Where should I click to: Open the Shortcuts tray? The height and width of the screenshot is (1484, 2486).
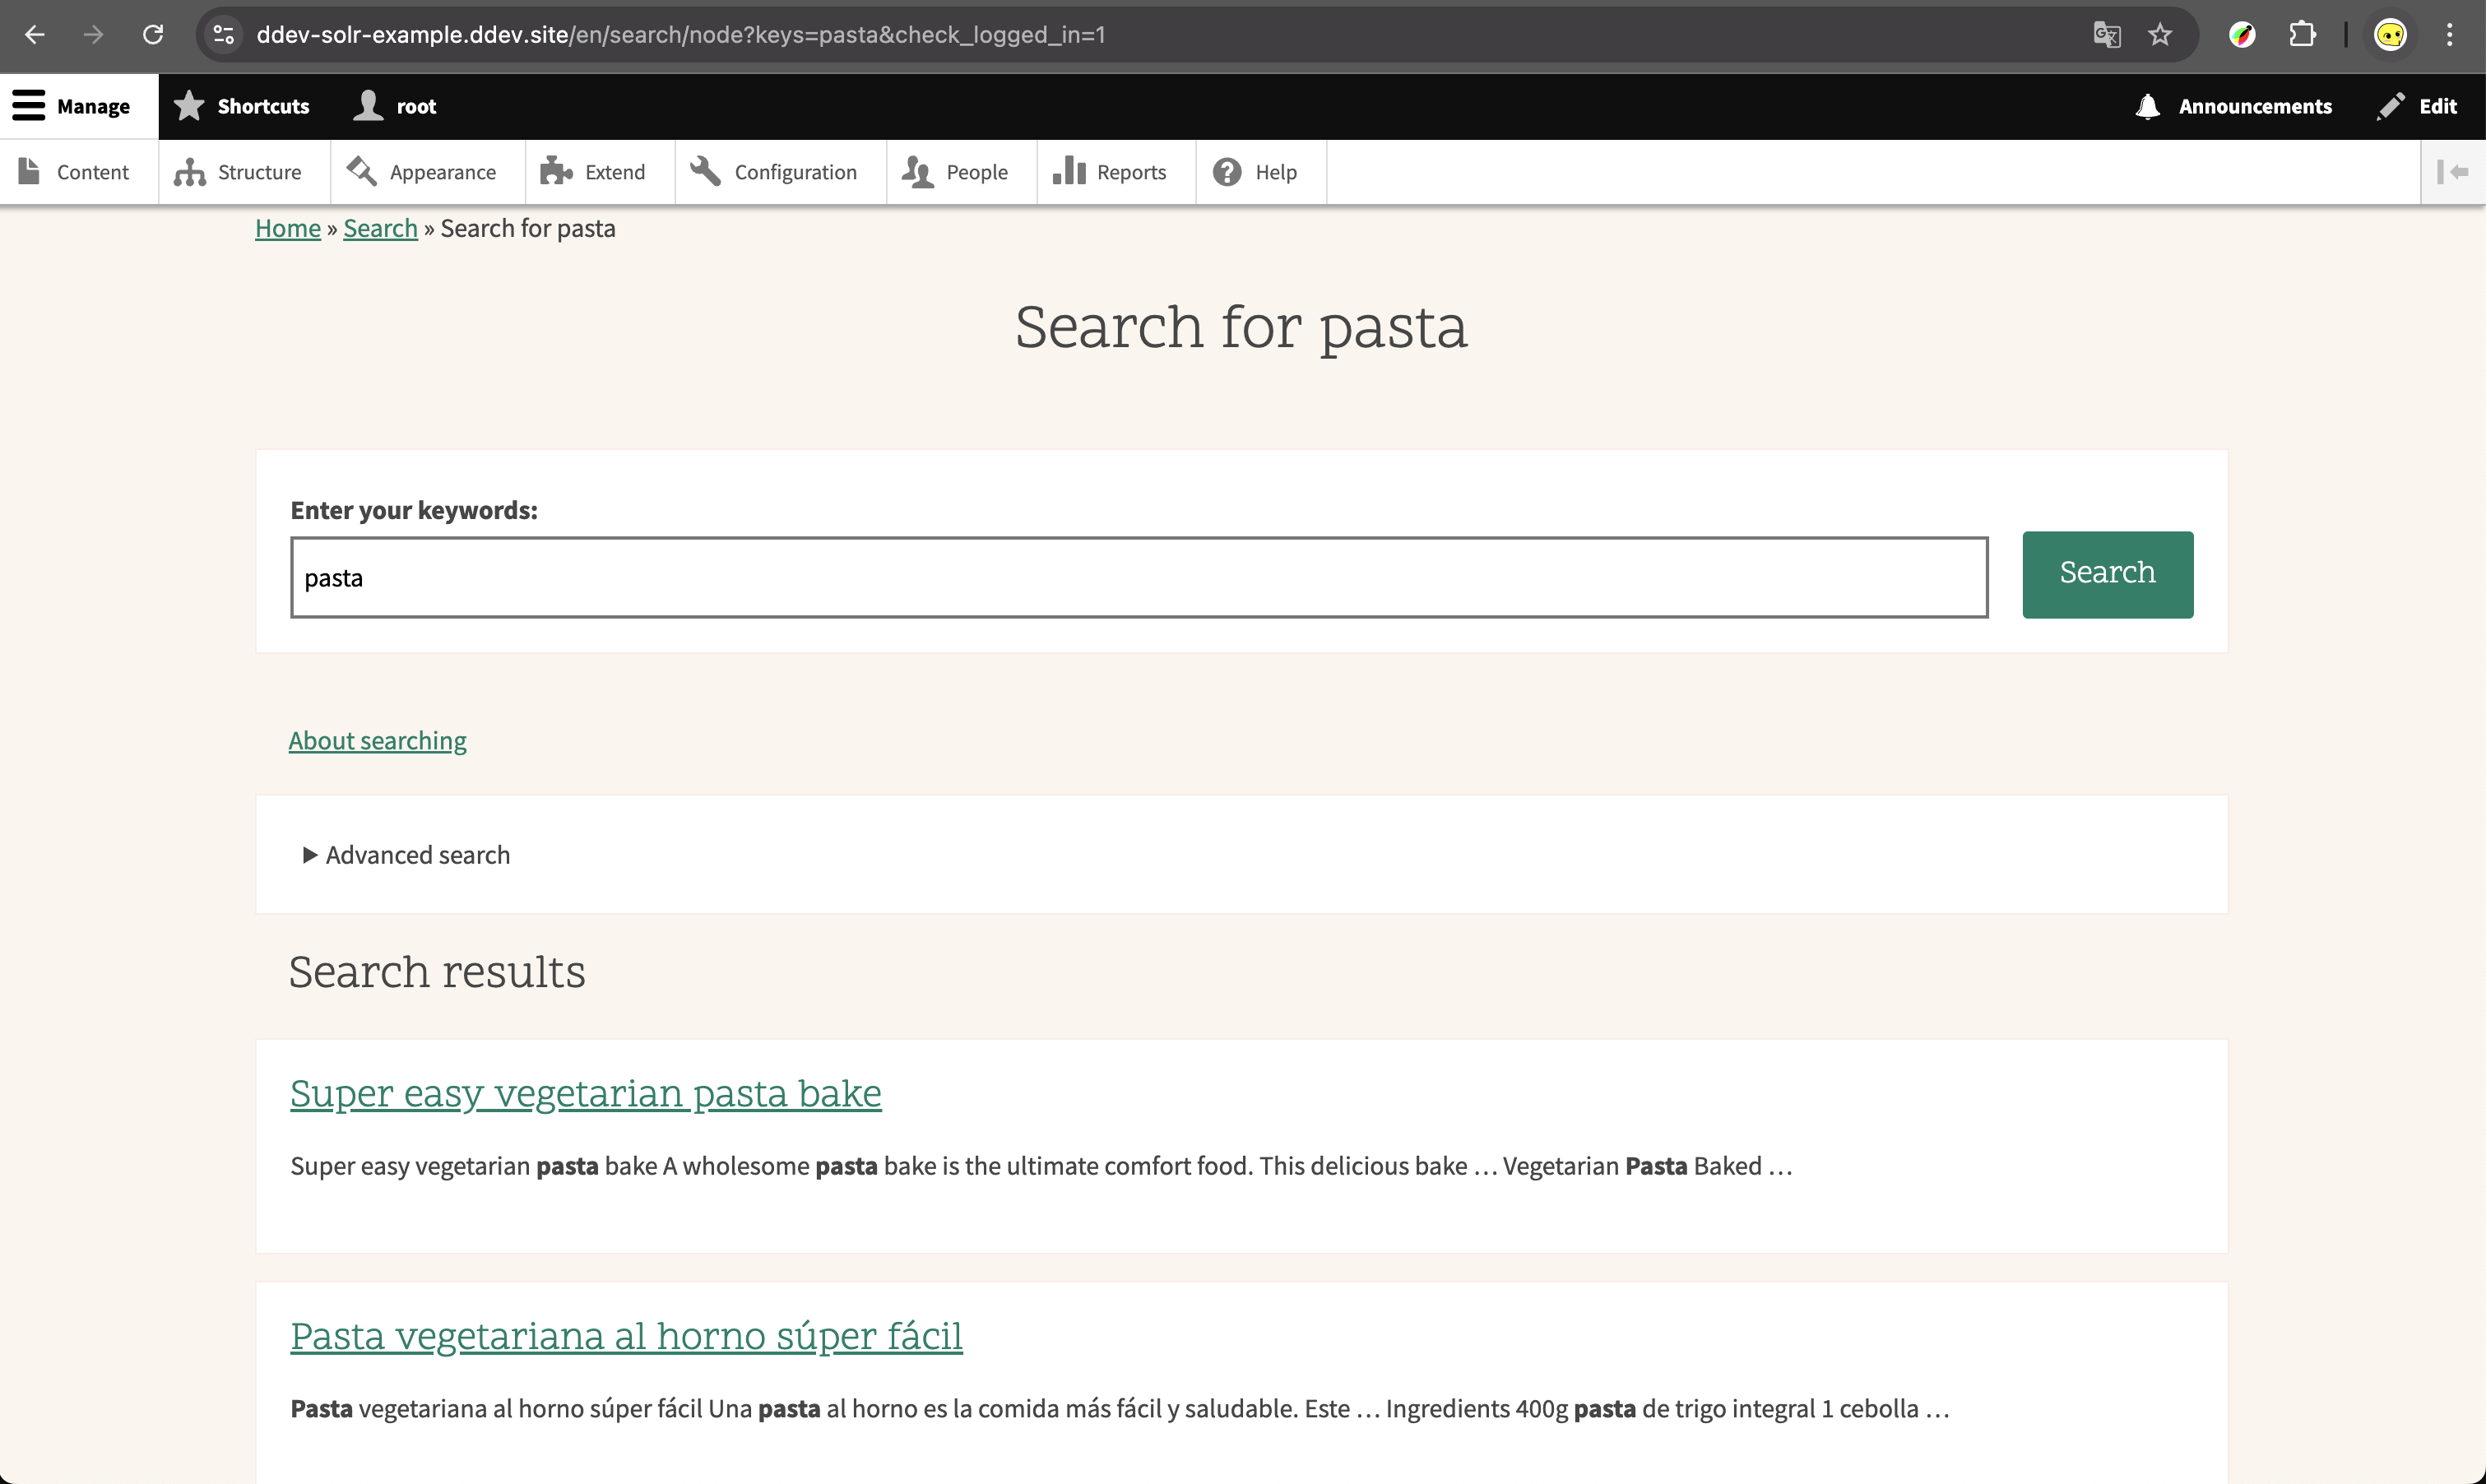[x=242, y=106]
